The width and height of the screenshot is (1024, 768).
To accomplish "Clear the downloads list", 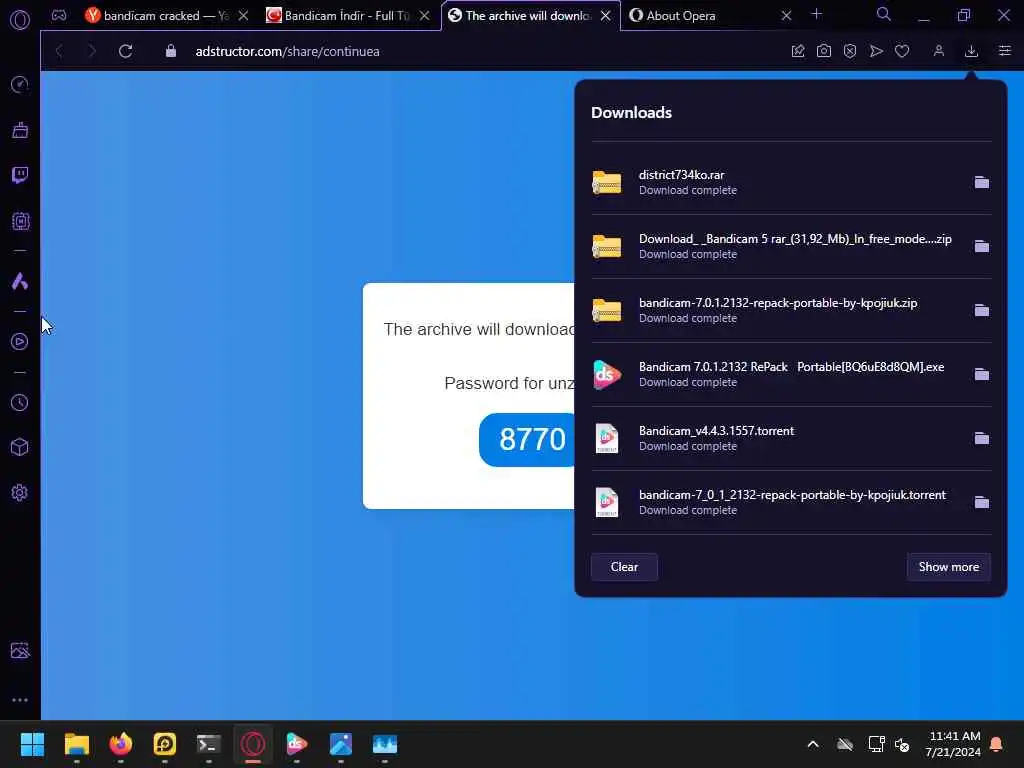I will coord(624,567).
